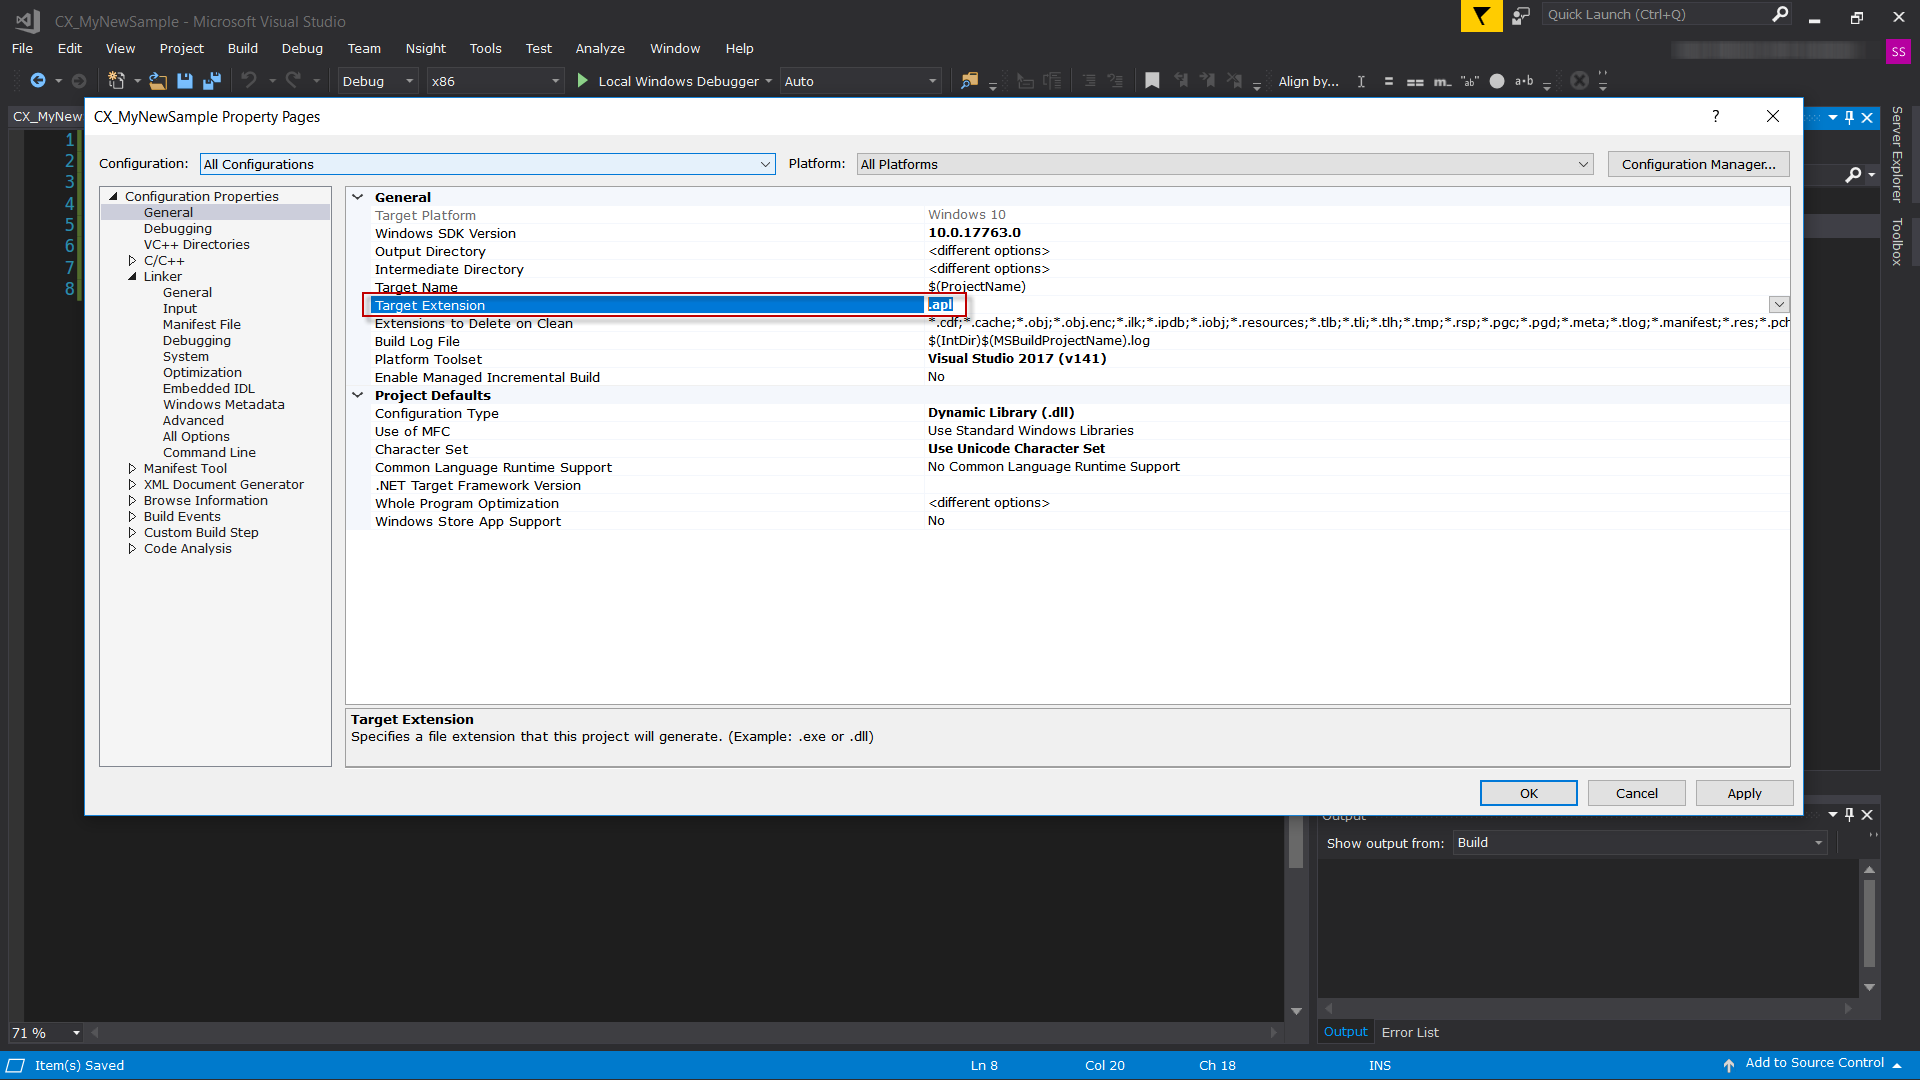Open the Toolbox side tab

[1897, 241]
